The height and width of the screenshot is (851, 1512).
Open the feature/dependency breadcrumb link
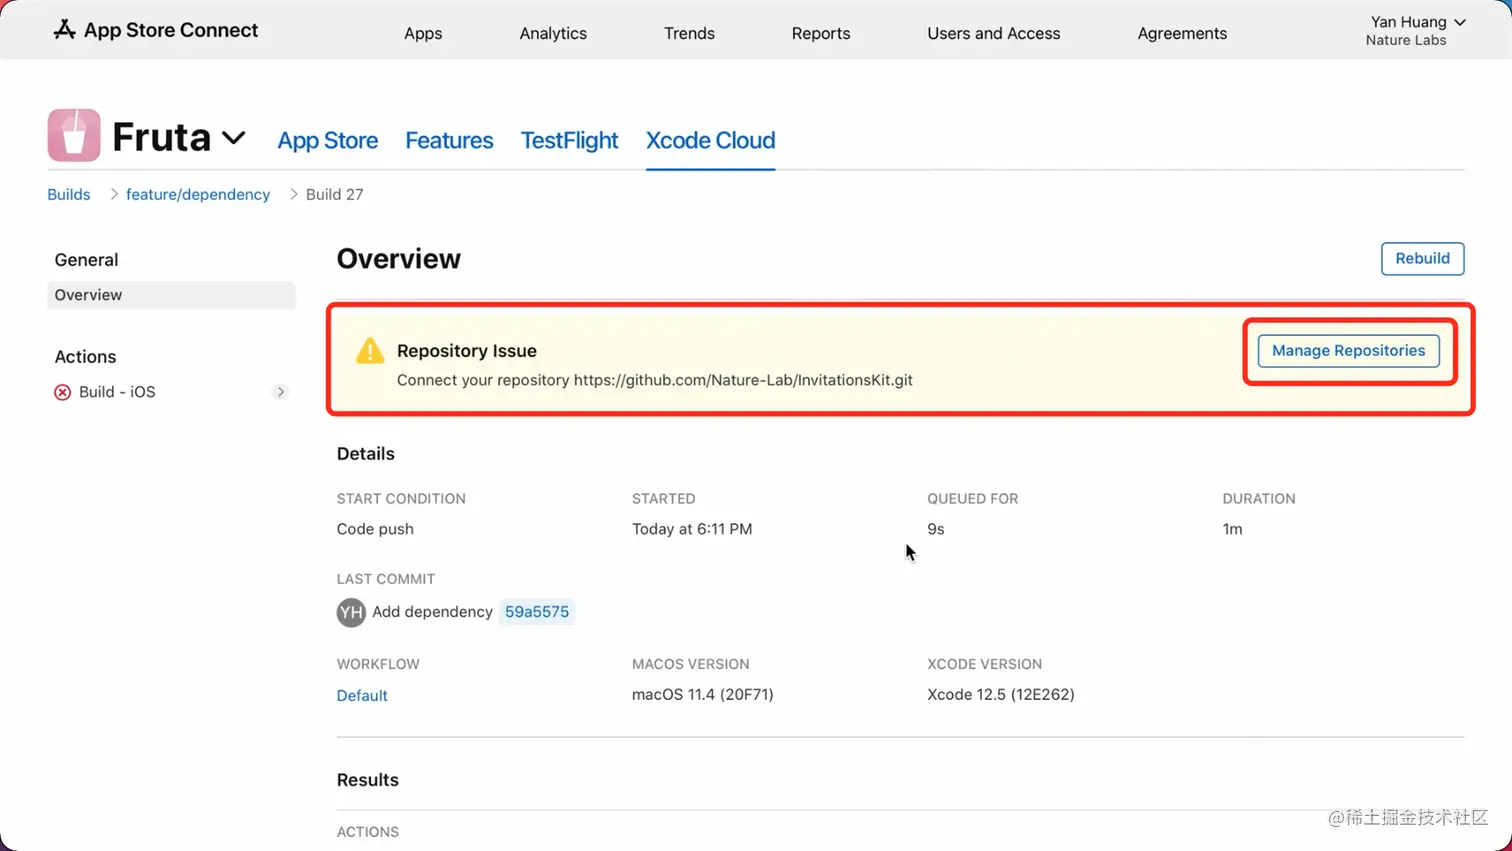coord(198,194)
